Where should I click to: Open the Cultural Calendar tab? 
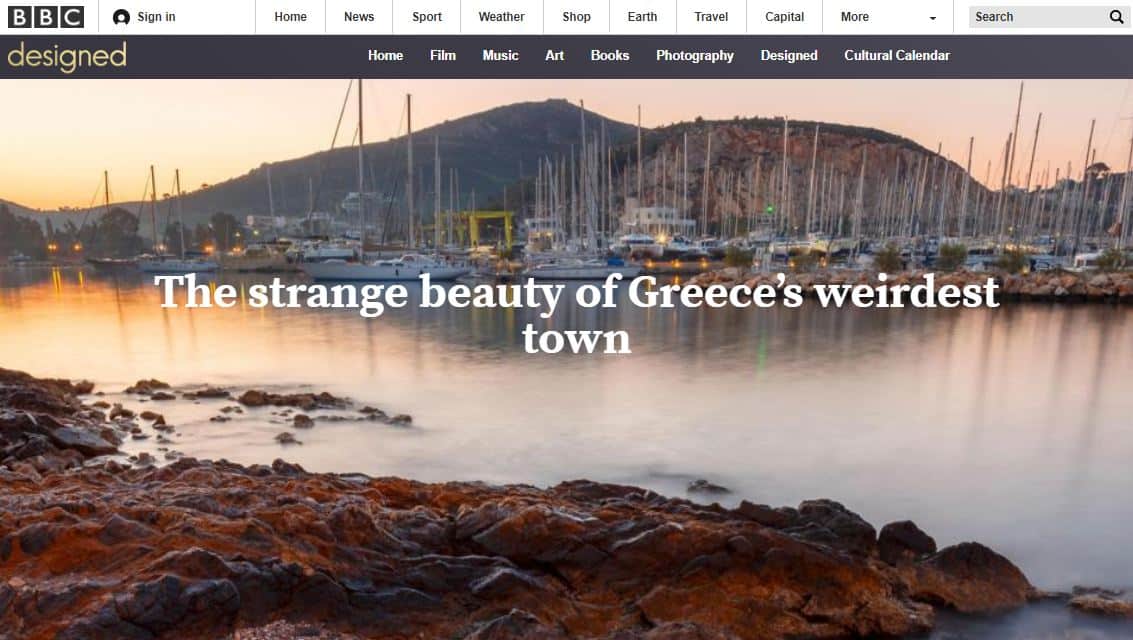pyautogui.click(x=897, y=56)
